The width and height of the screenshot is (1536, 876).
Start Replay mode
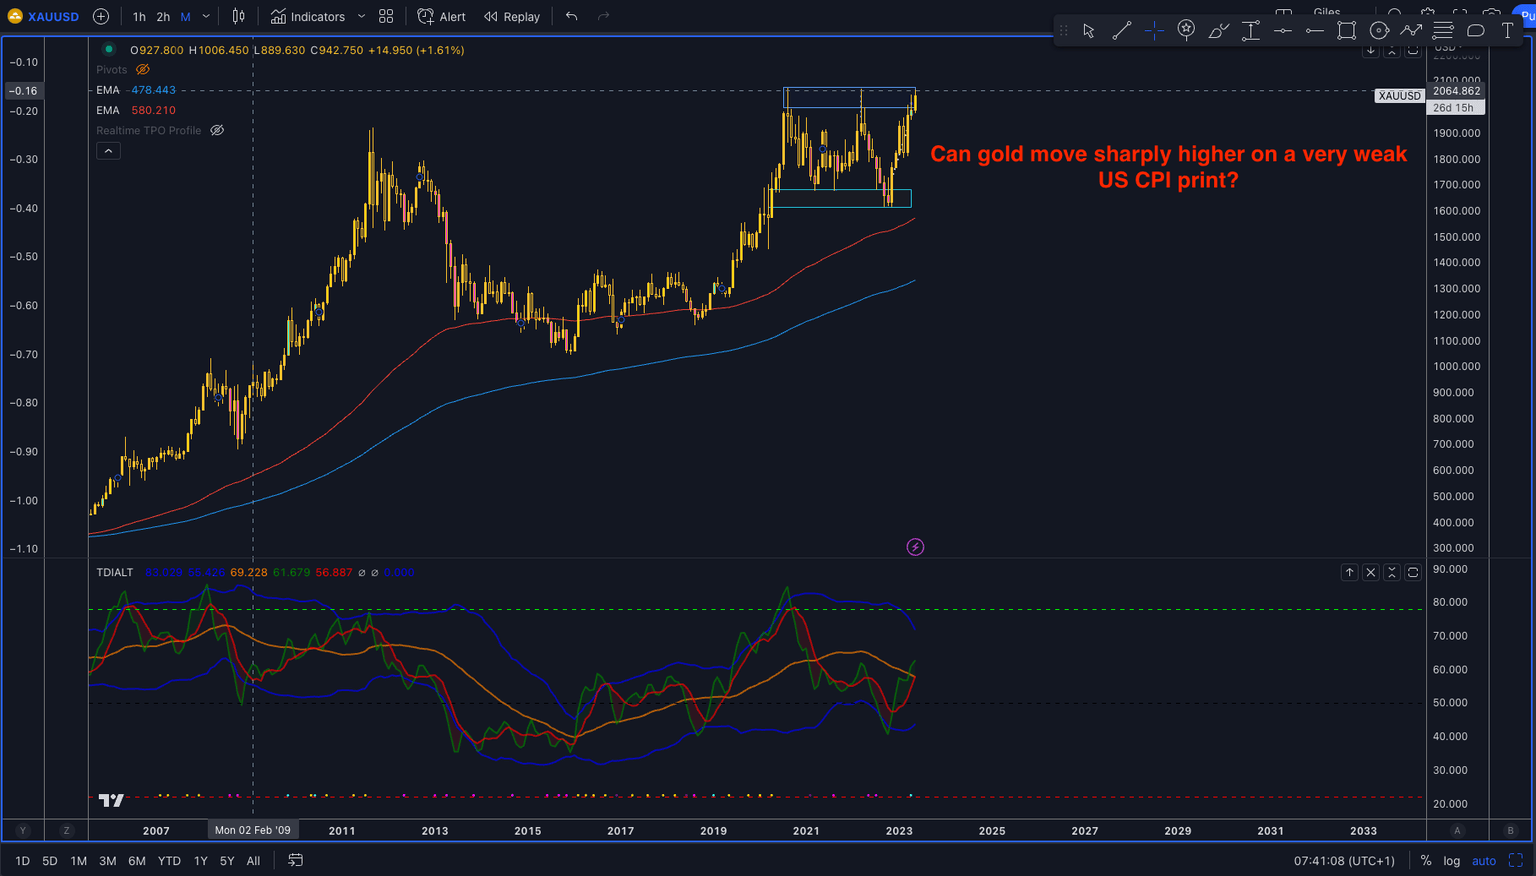[512, 16]
